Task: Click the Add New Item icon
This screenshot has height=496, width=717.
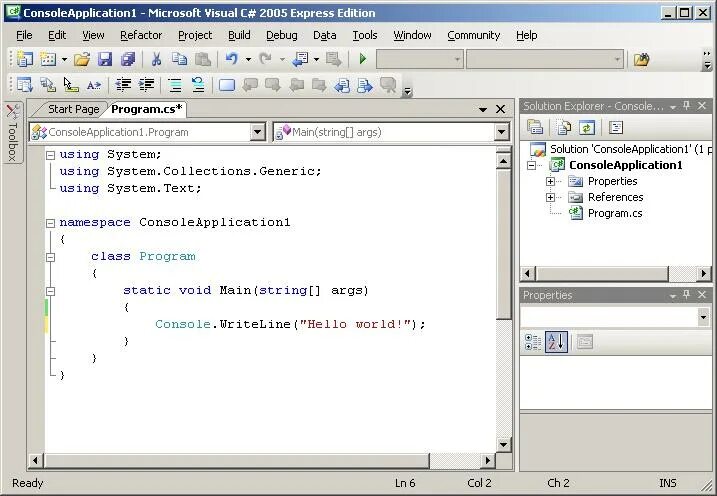Action: click(x=48, y=59)
